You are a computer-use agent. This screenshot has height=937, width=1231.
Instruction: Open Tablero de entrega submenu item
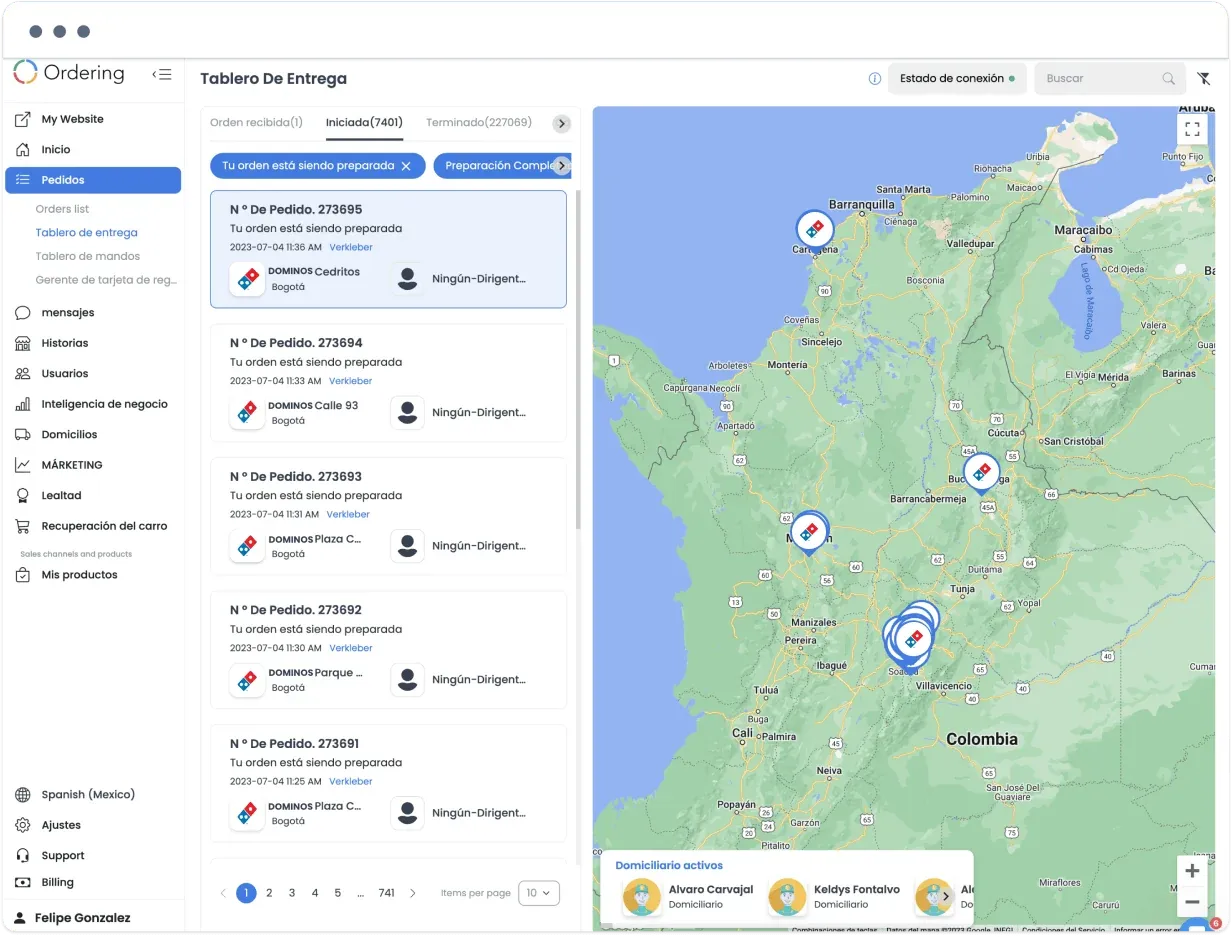point(87,233)
